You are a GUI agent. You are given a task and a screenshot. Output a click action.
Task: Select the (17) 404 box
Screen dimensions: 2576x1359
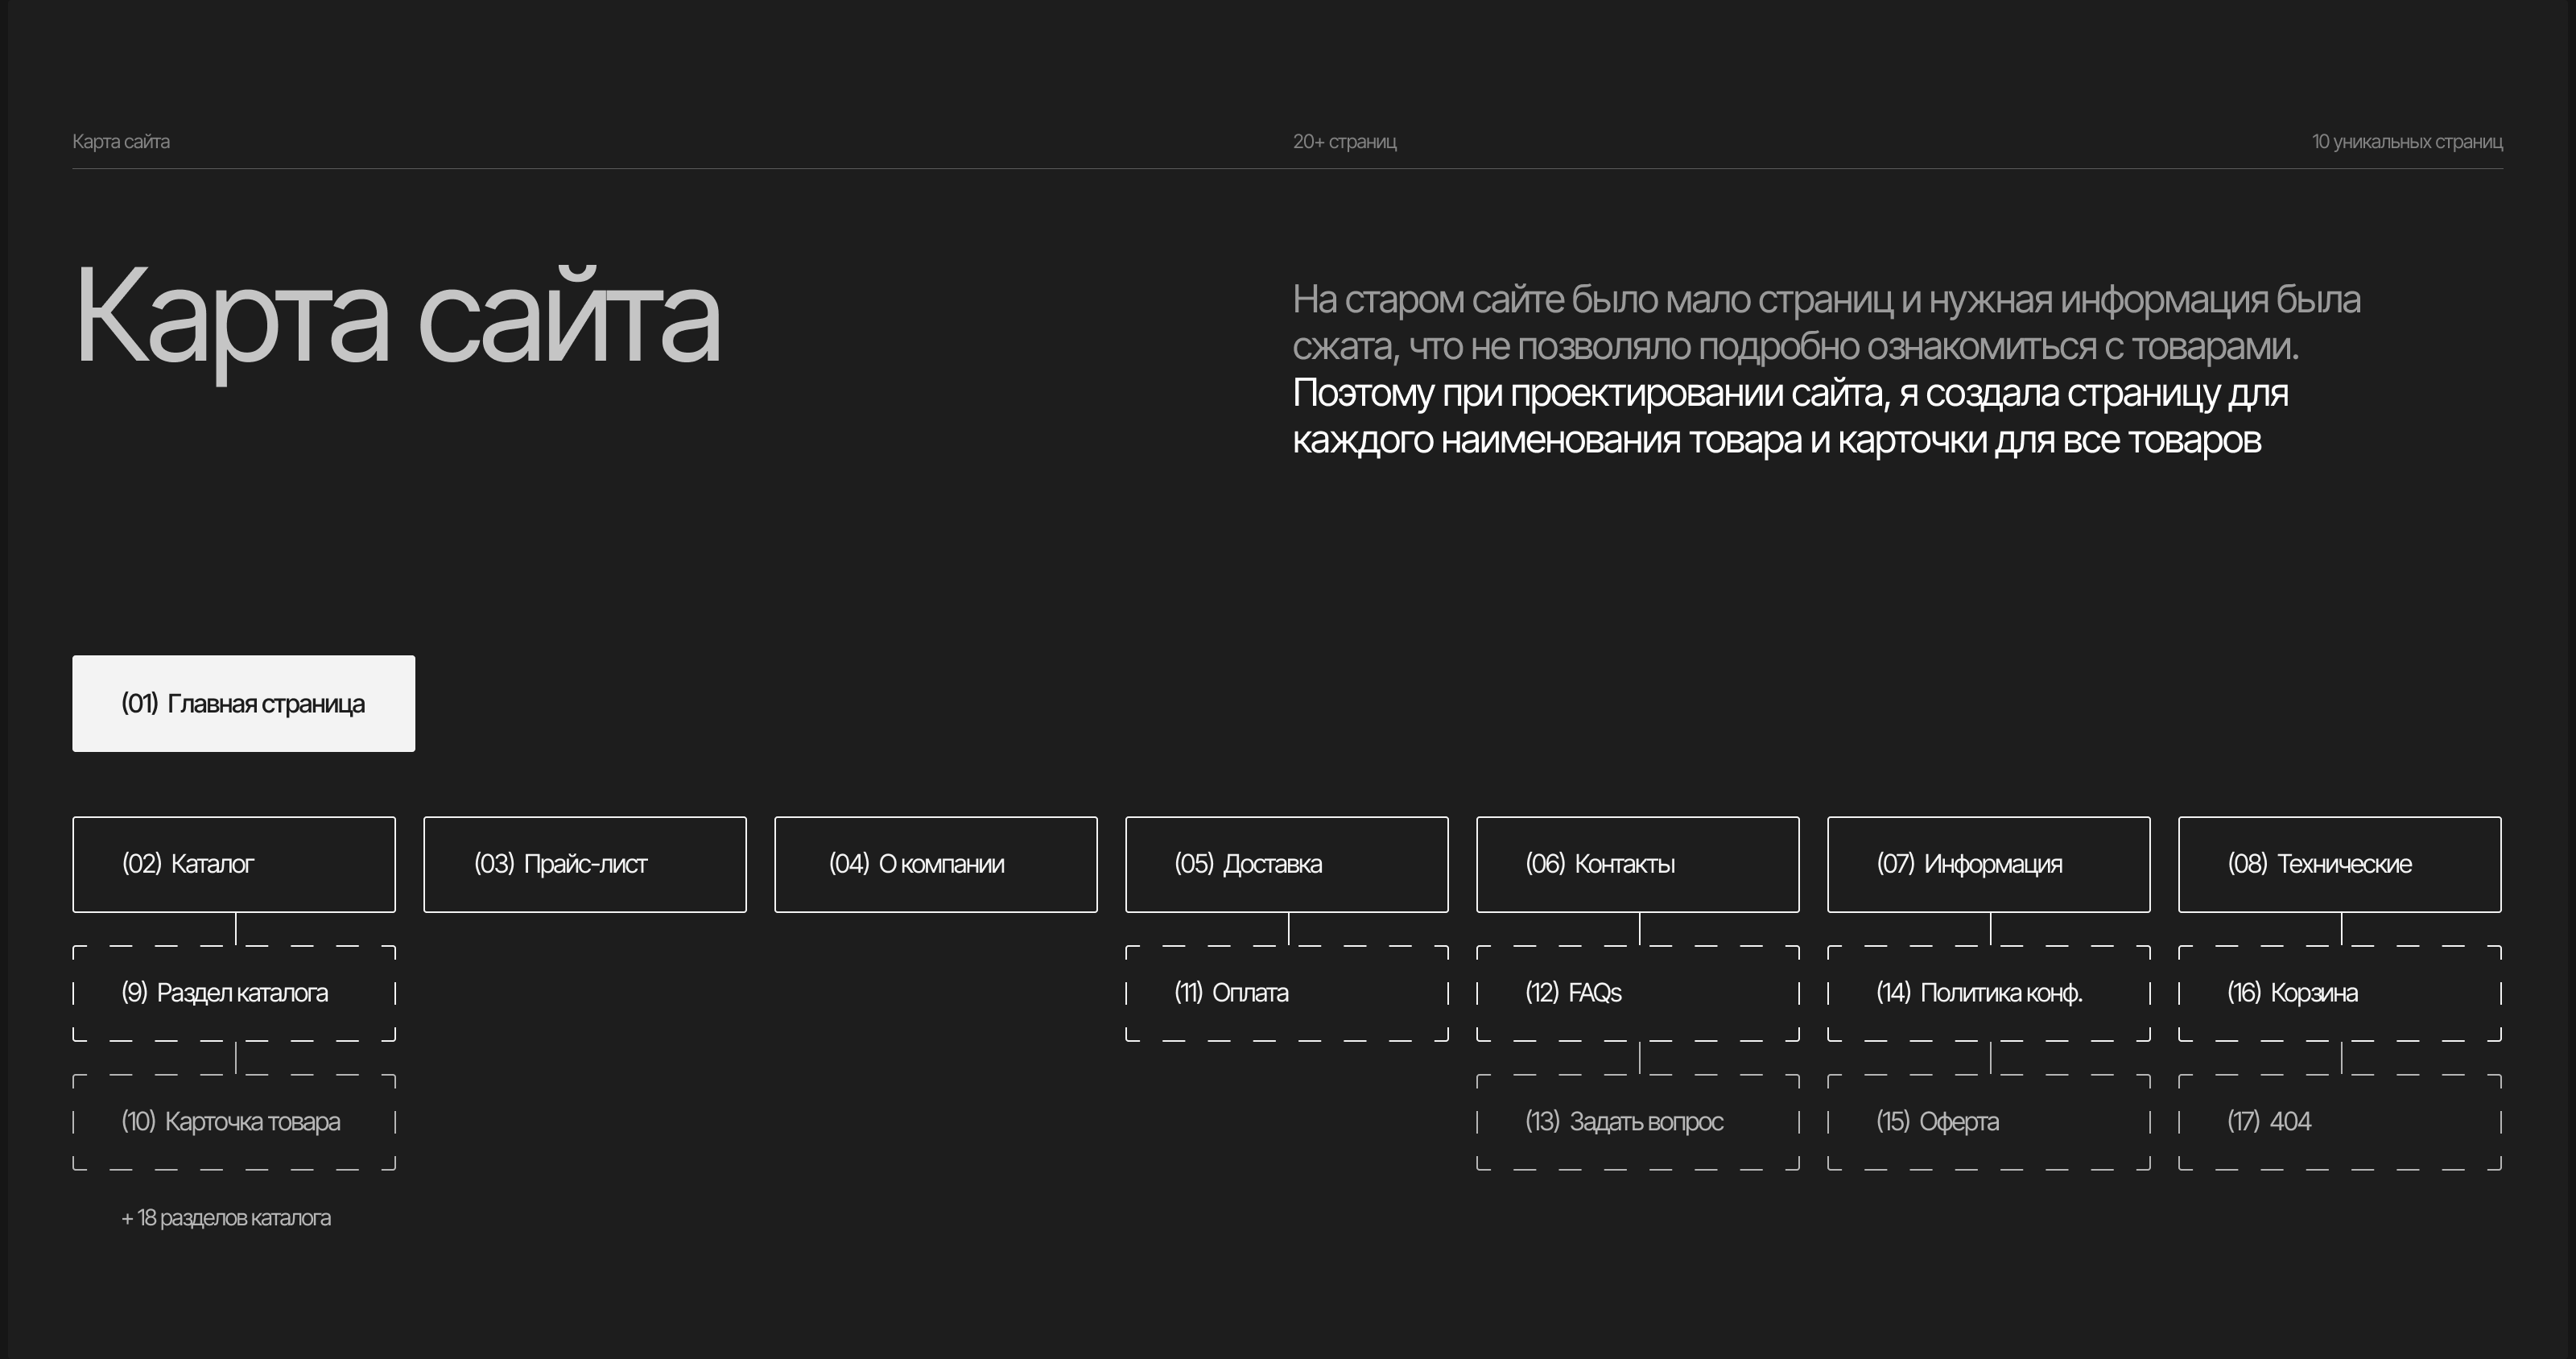2339,1122
